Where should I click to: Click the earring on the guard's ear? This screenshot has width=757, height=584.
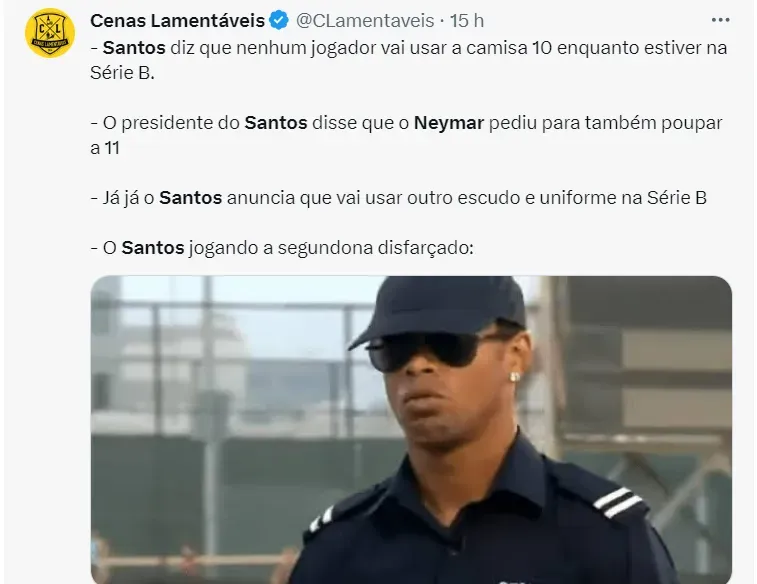(x=515, y=376)
